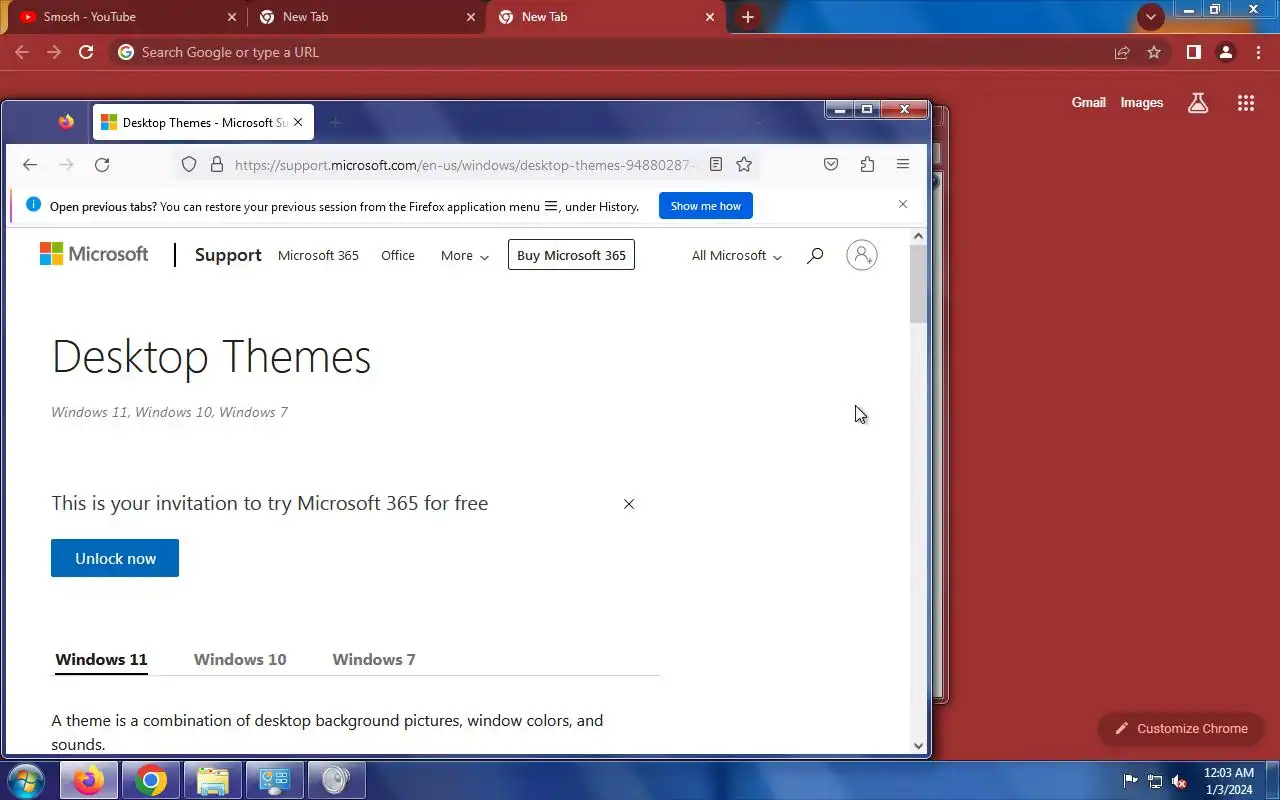The height and width of the screenshot is (800, 1280).
Task: Close the Smosh - YouTube tab
Action: 232,17
